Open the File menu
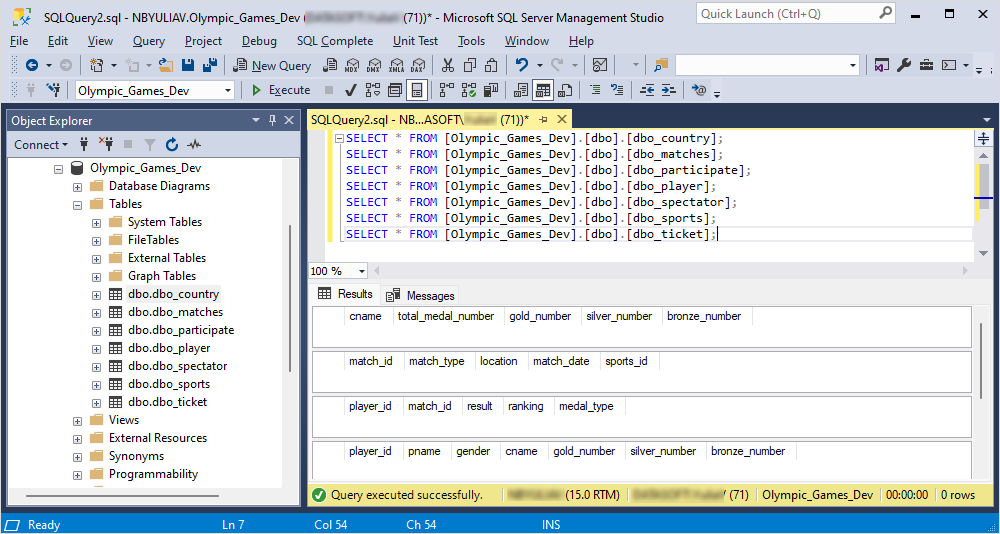 click(19, 41)
